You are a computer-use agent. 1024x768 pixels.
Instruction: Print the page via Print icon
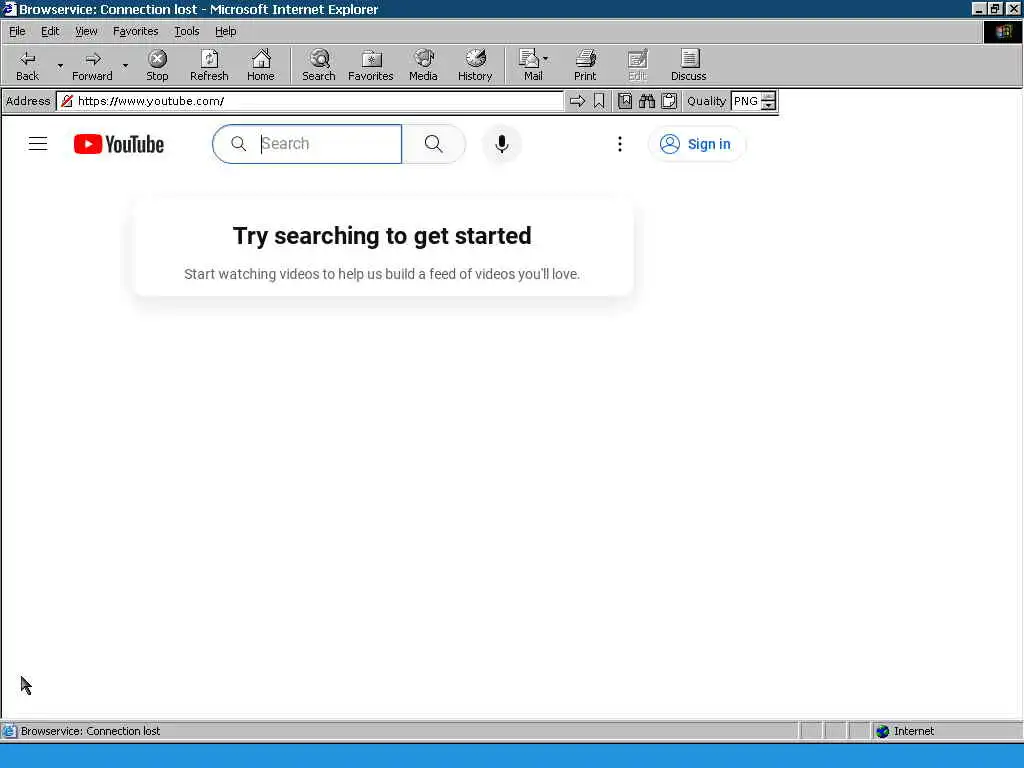(585, 65)
